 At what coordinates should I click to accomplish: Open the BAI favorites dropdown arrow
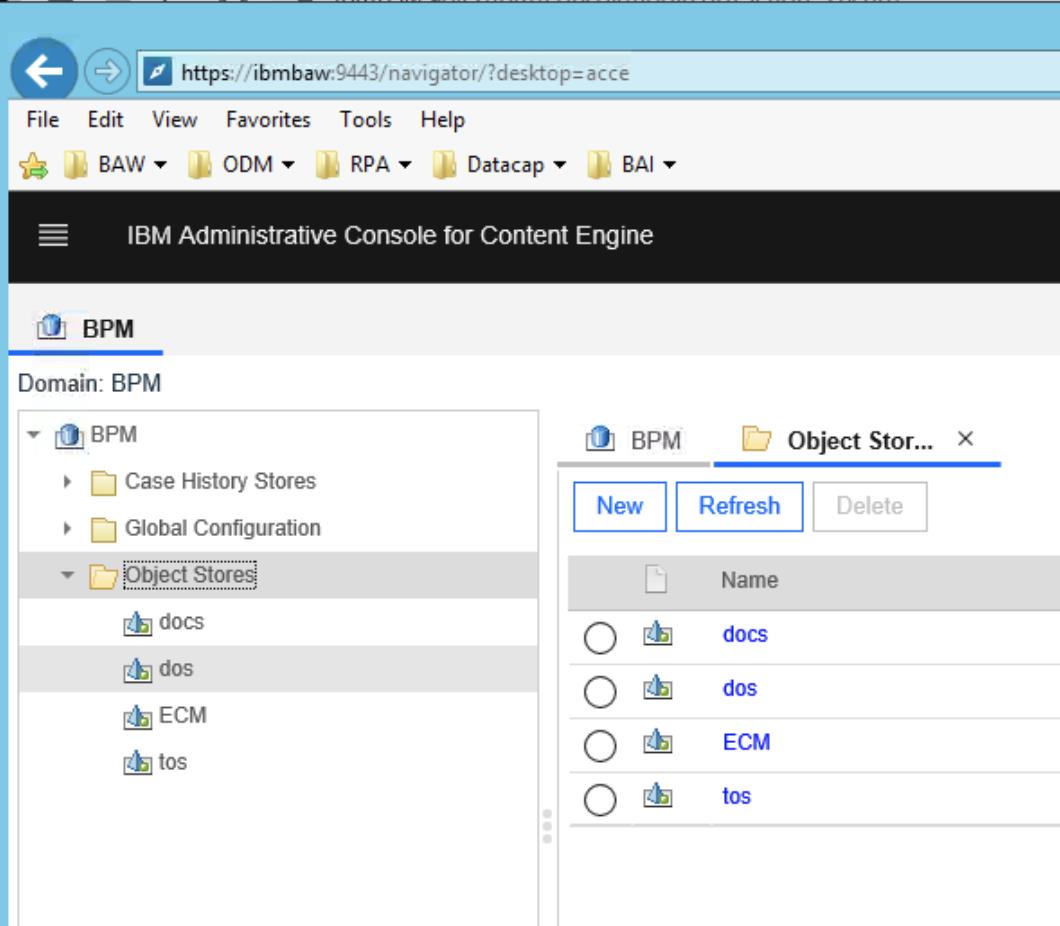point(669,165)
